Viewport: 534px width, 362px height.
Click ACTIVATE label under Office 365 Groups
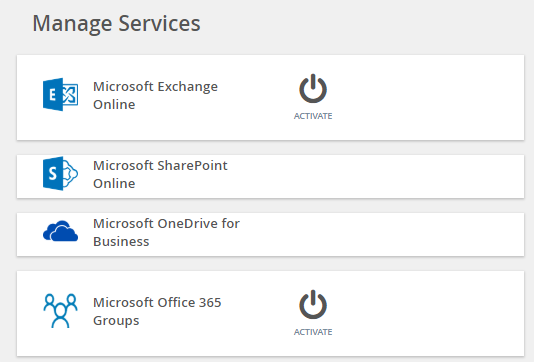[x=313, y=332]
